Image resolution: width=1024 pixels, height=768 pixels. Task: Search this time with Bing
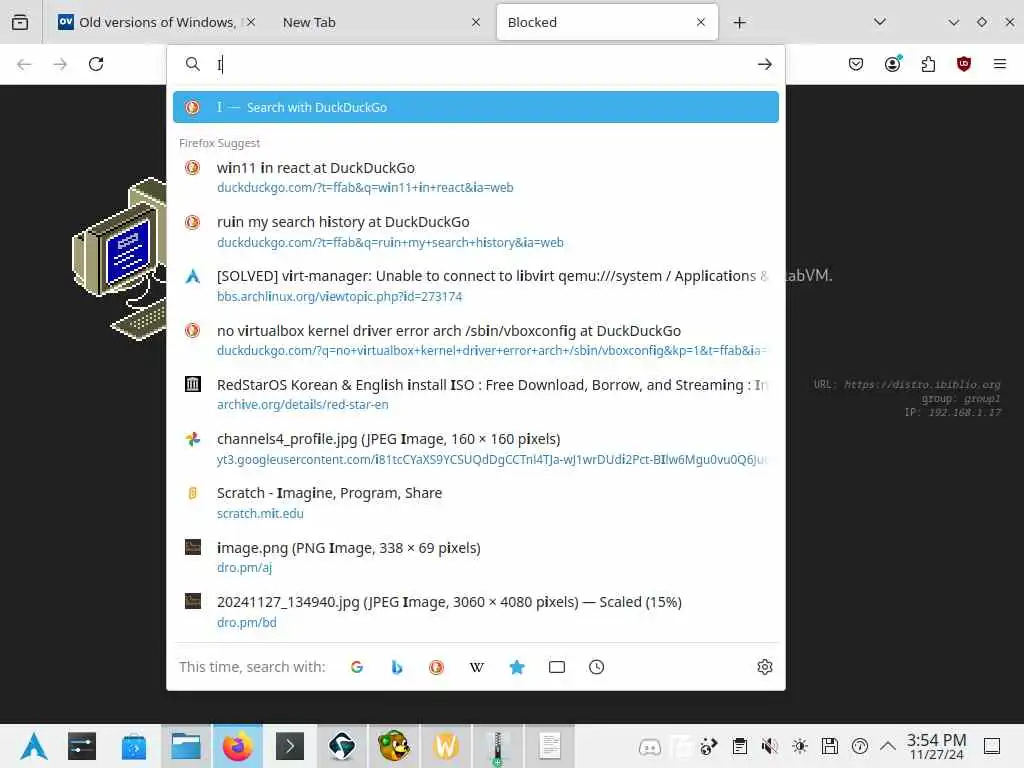tap(396, 667)
